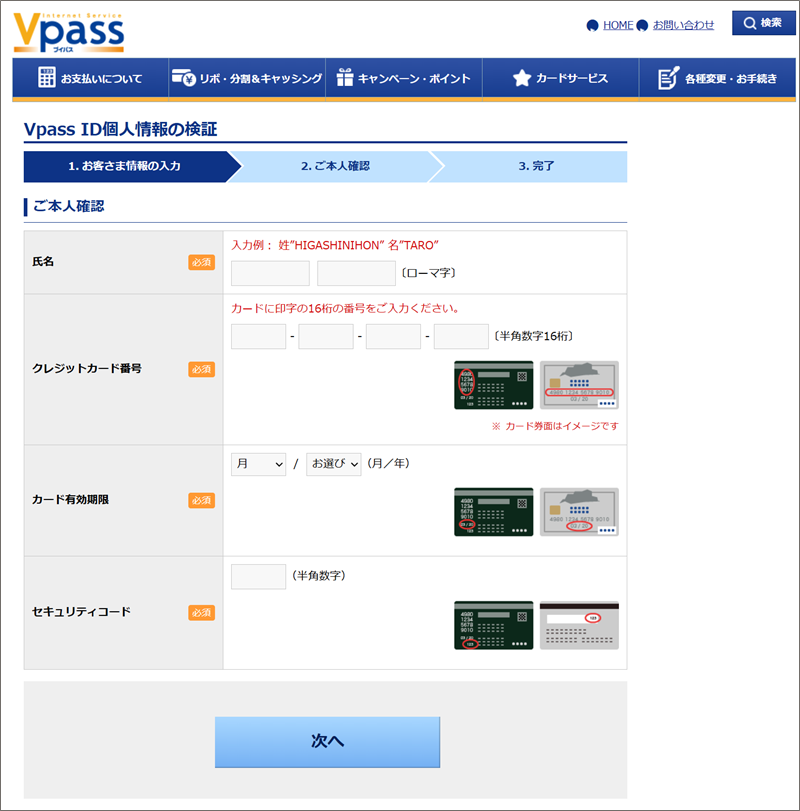
Task: Click the card-yen icon beside リボ・分割
Action: pos(182,78)
